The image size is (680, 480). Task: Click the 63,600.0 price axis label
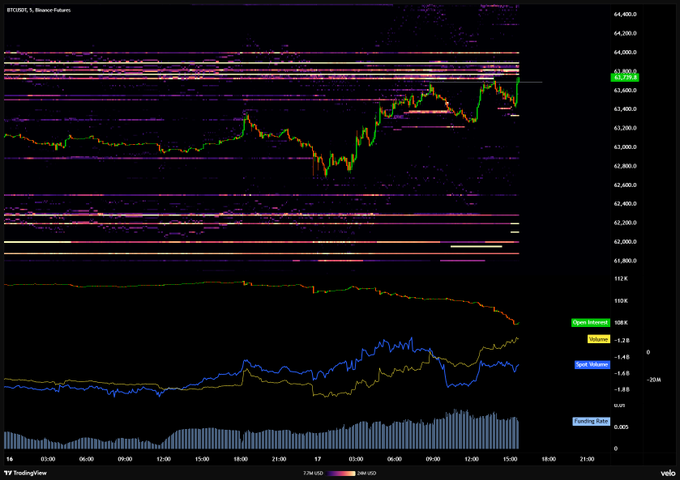(x=625, y=90)
